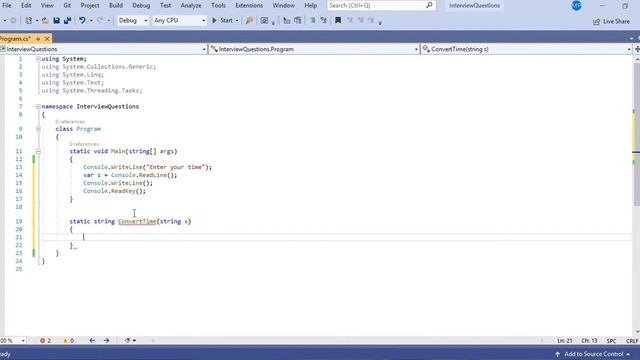Click the Save All toolbar icon
This screenshot has height=360, width=640.
pyautogui.click(x=67, y=20)
